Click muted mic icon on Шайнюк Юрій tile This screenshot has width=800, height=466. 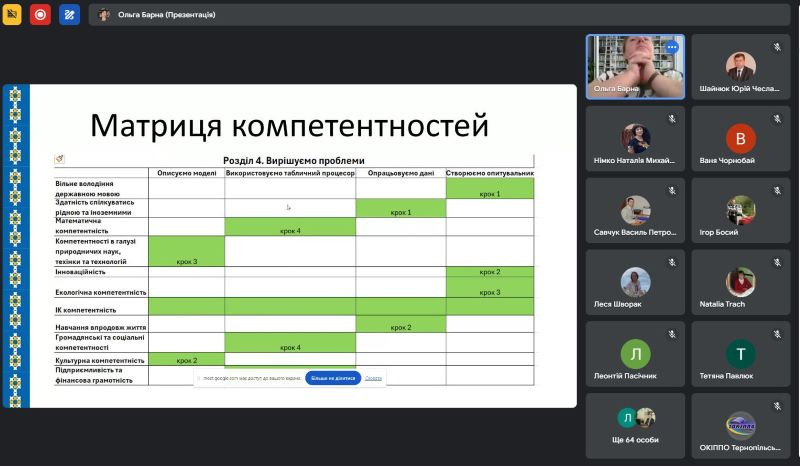click(x=777, y=47)
